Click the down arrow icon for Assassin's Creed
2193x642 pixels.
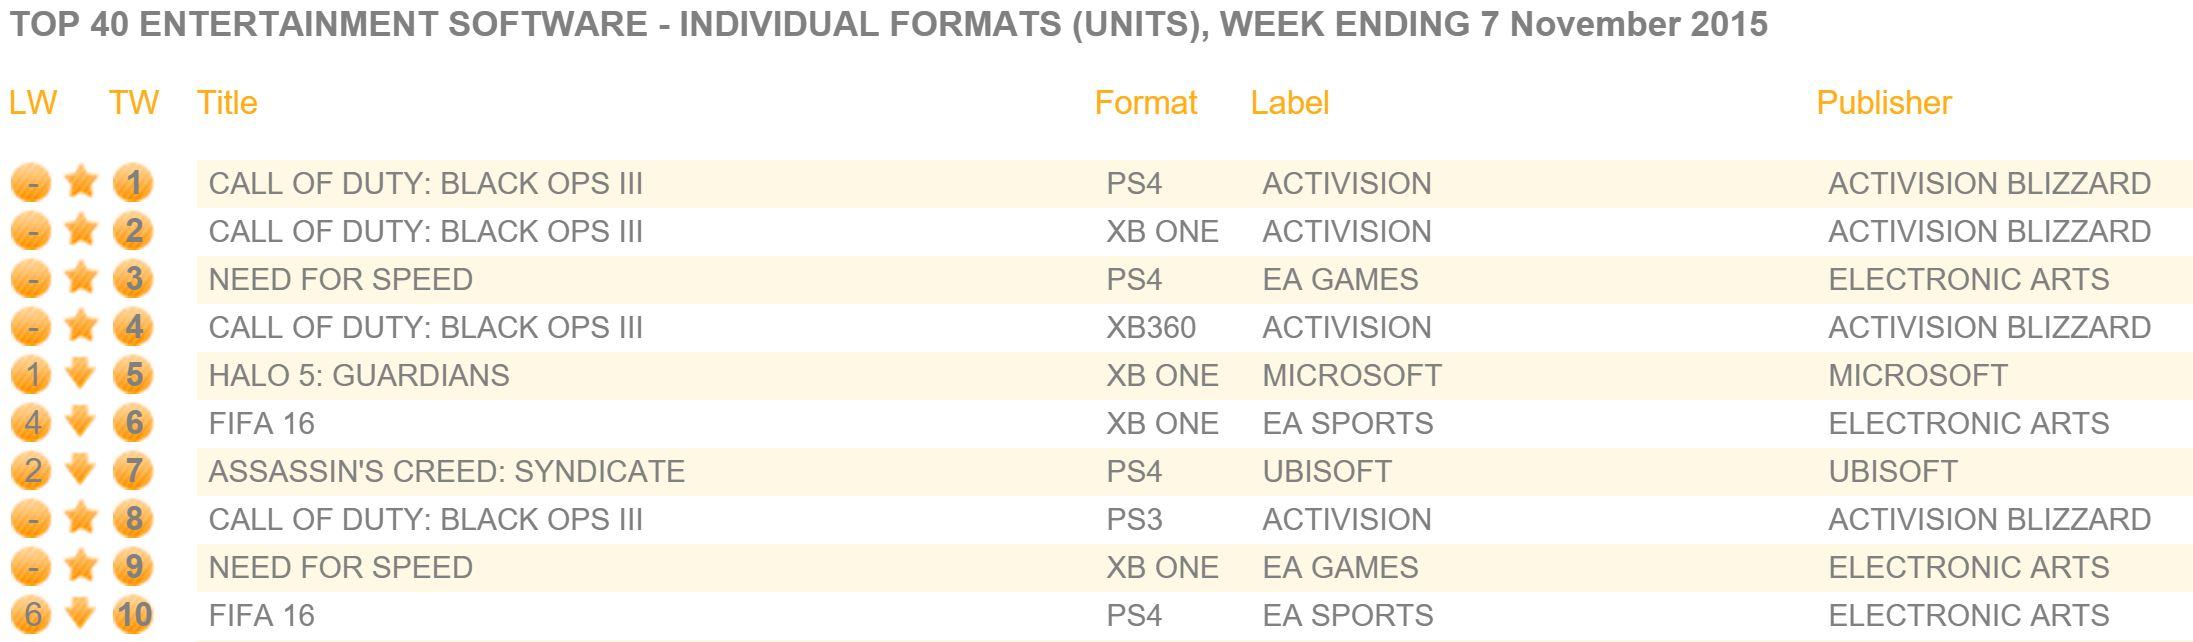tap(81, 471)
